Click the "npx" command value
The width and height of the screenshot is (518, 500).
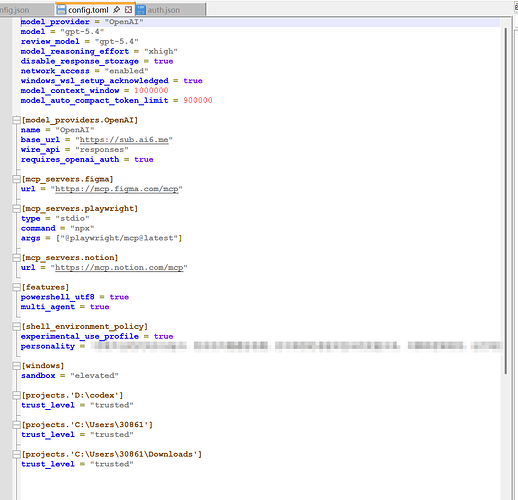(x=82, y=228)
